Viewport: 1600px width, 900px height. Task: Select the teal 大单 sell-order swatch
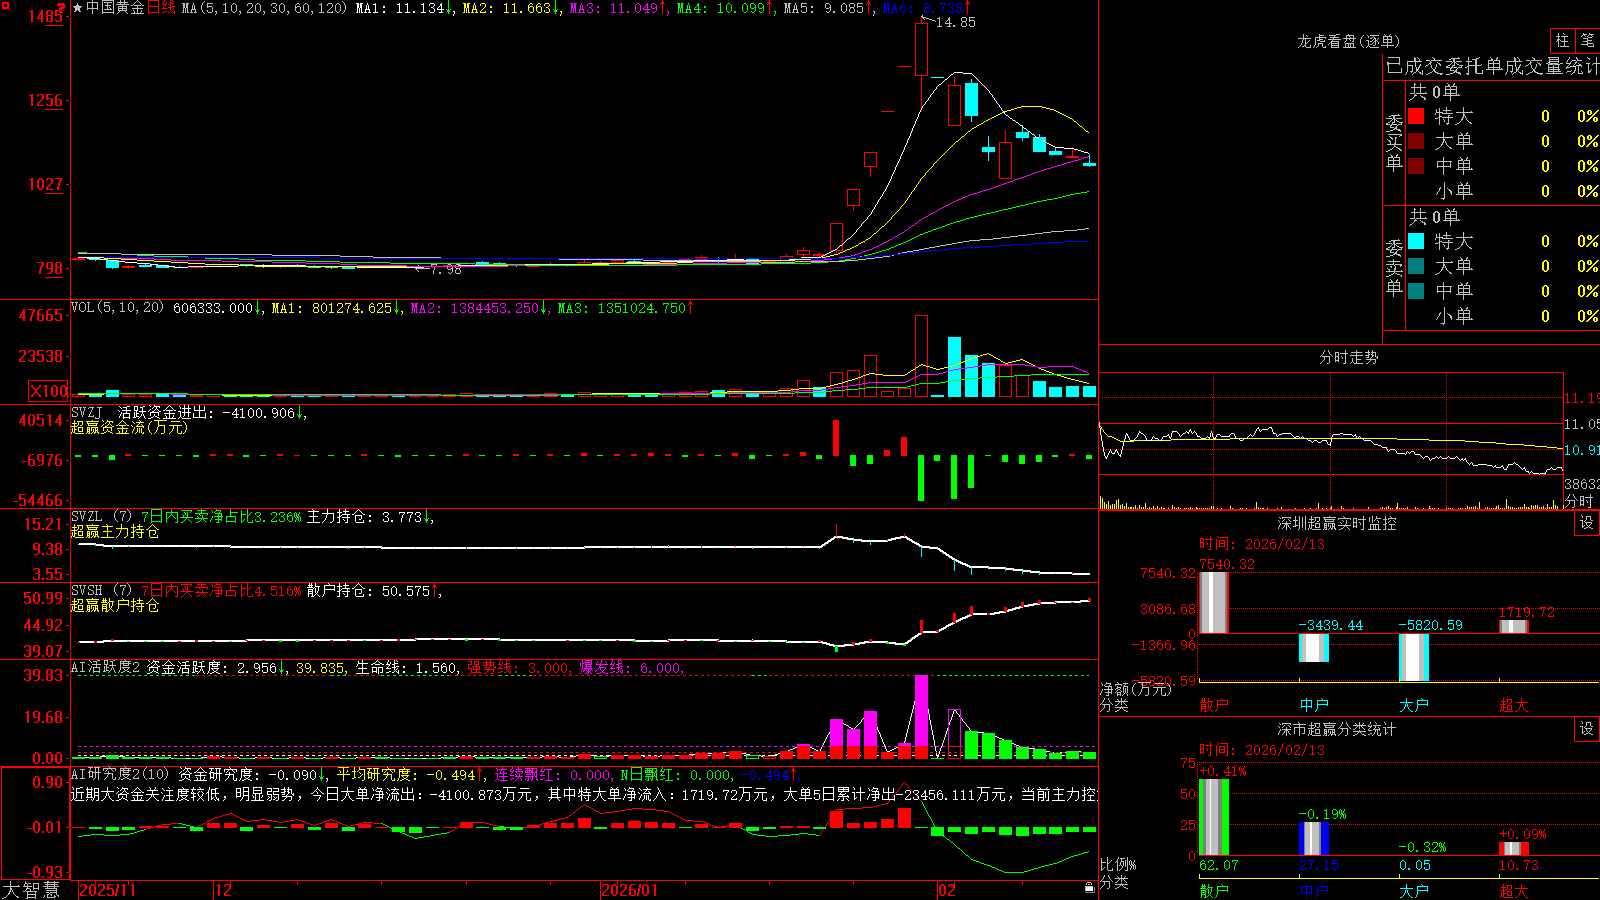1416,266
